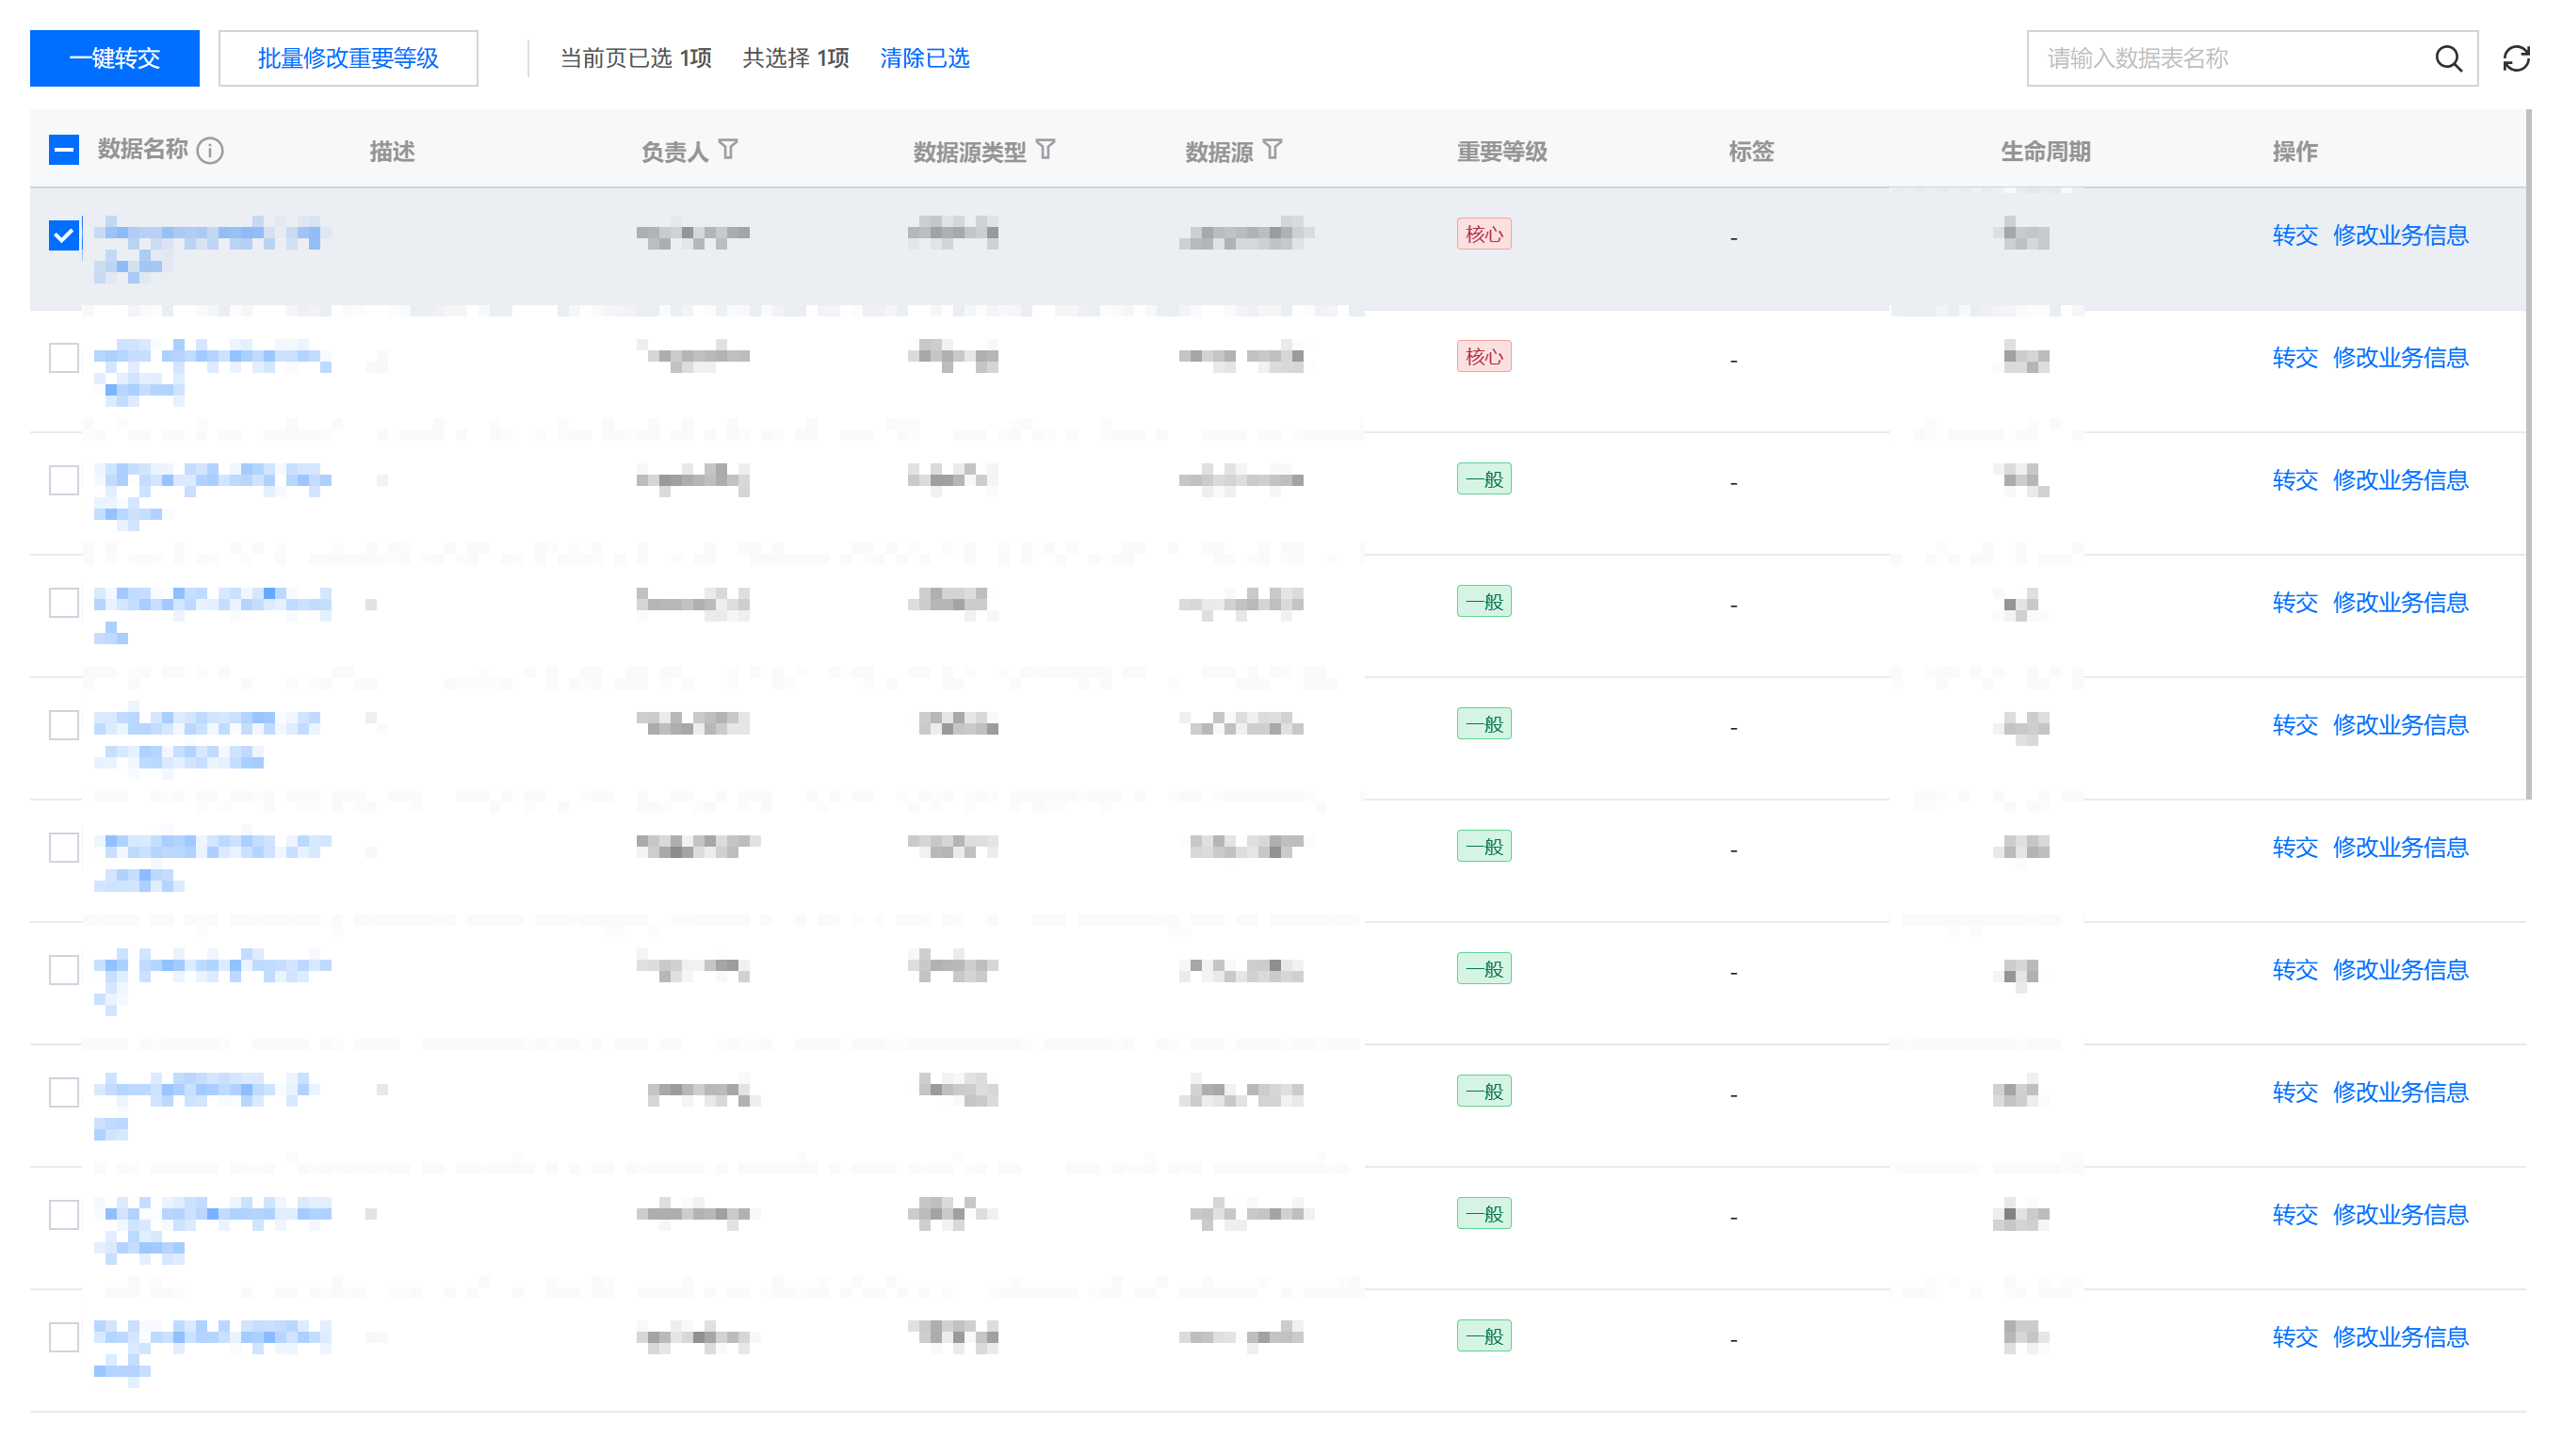Open the 数据源类型 column filter icon
Viewport: 2562px width, 1456px height.
coord(1045,150)
